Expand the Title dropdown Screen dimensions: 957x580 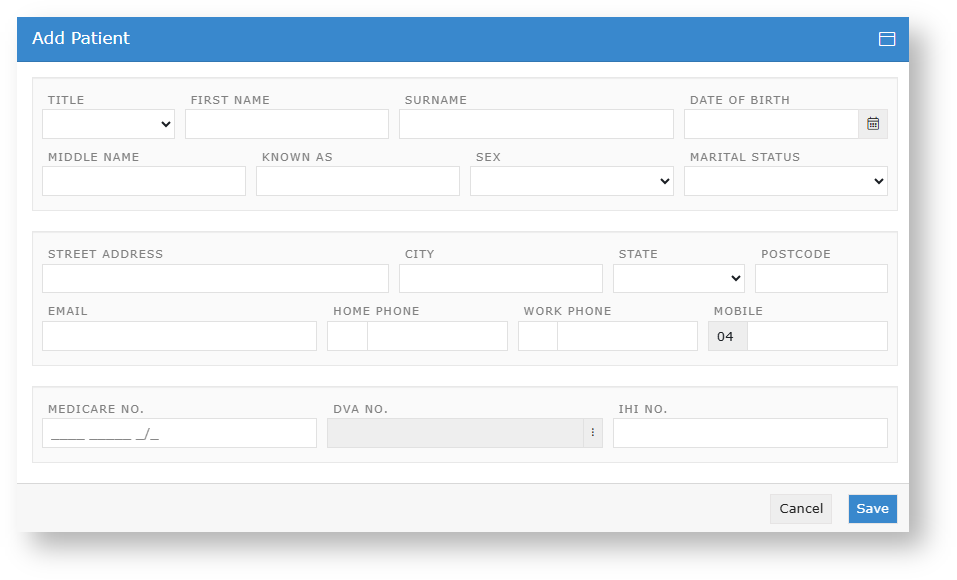[108, 124]
